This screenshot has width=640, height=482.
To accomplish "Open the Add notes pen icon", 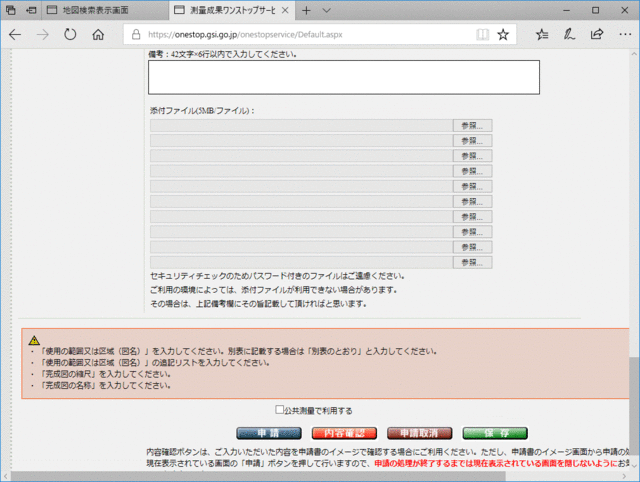I will [x=569, y=35].
